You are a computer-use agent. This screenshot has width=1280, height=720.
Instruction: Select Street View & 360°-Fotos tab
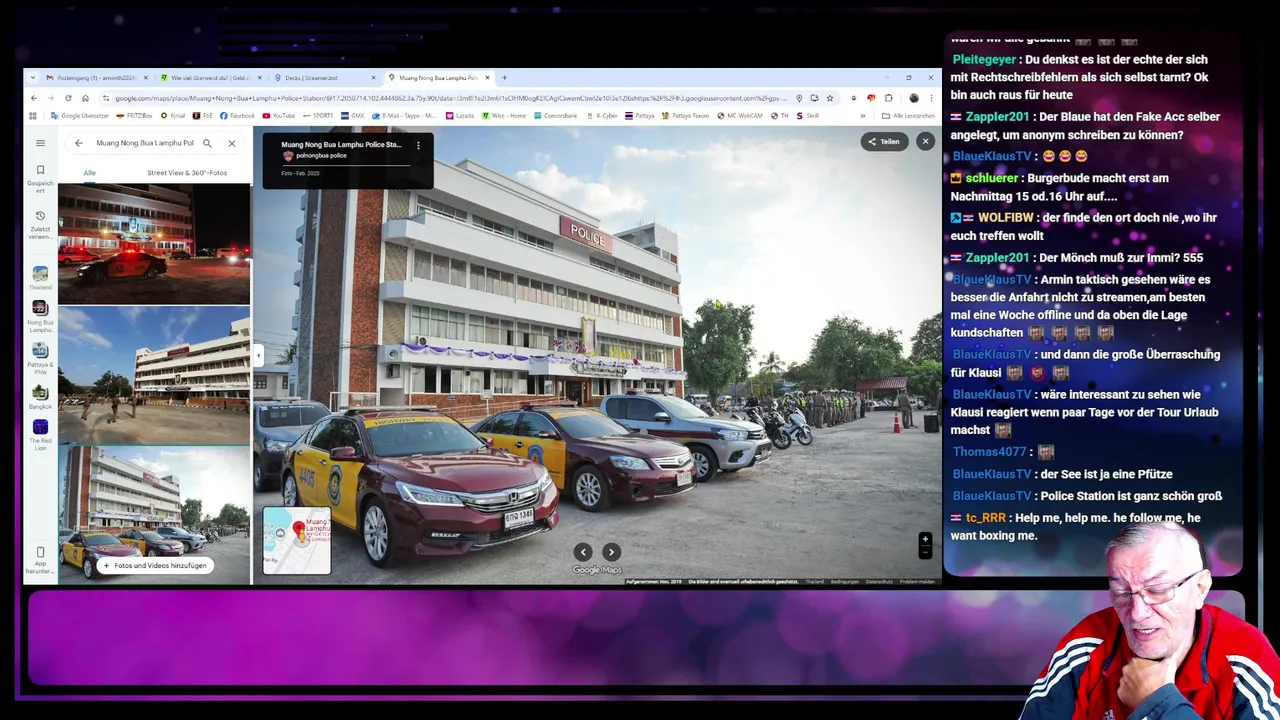[x=187, y=172]
